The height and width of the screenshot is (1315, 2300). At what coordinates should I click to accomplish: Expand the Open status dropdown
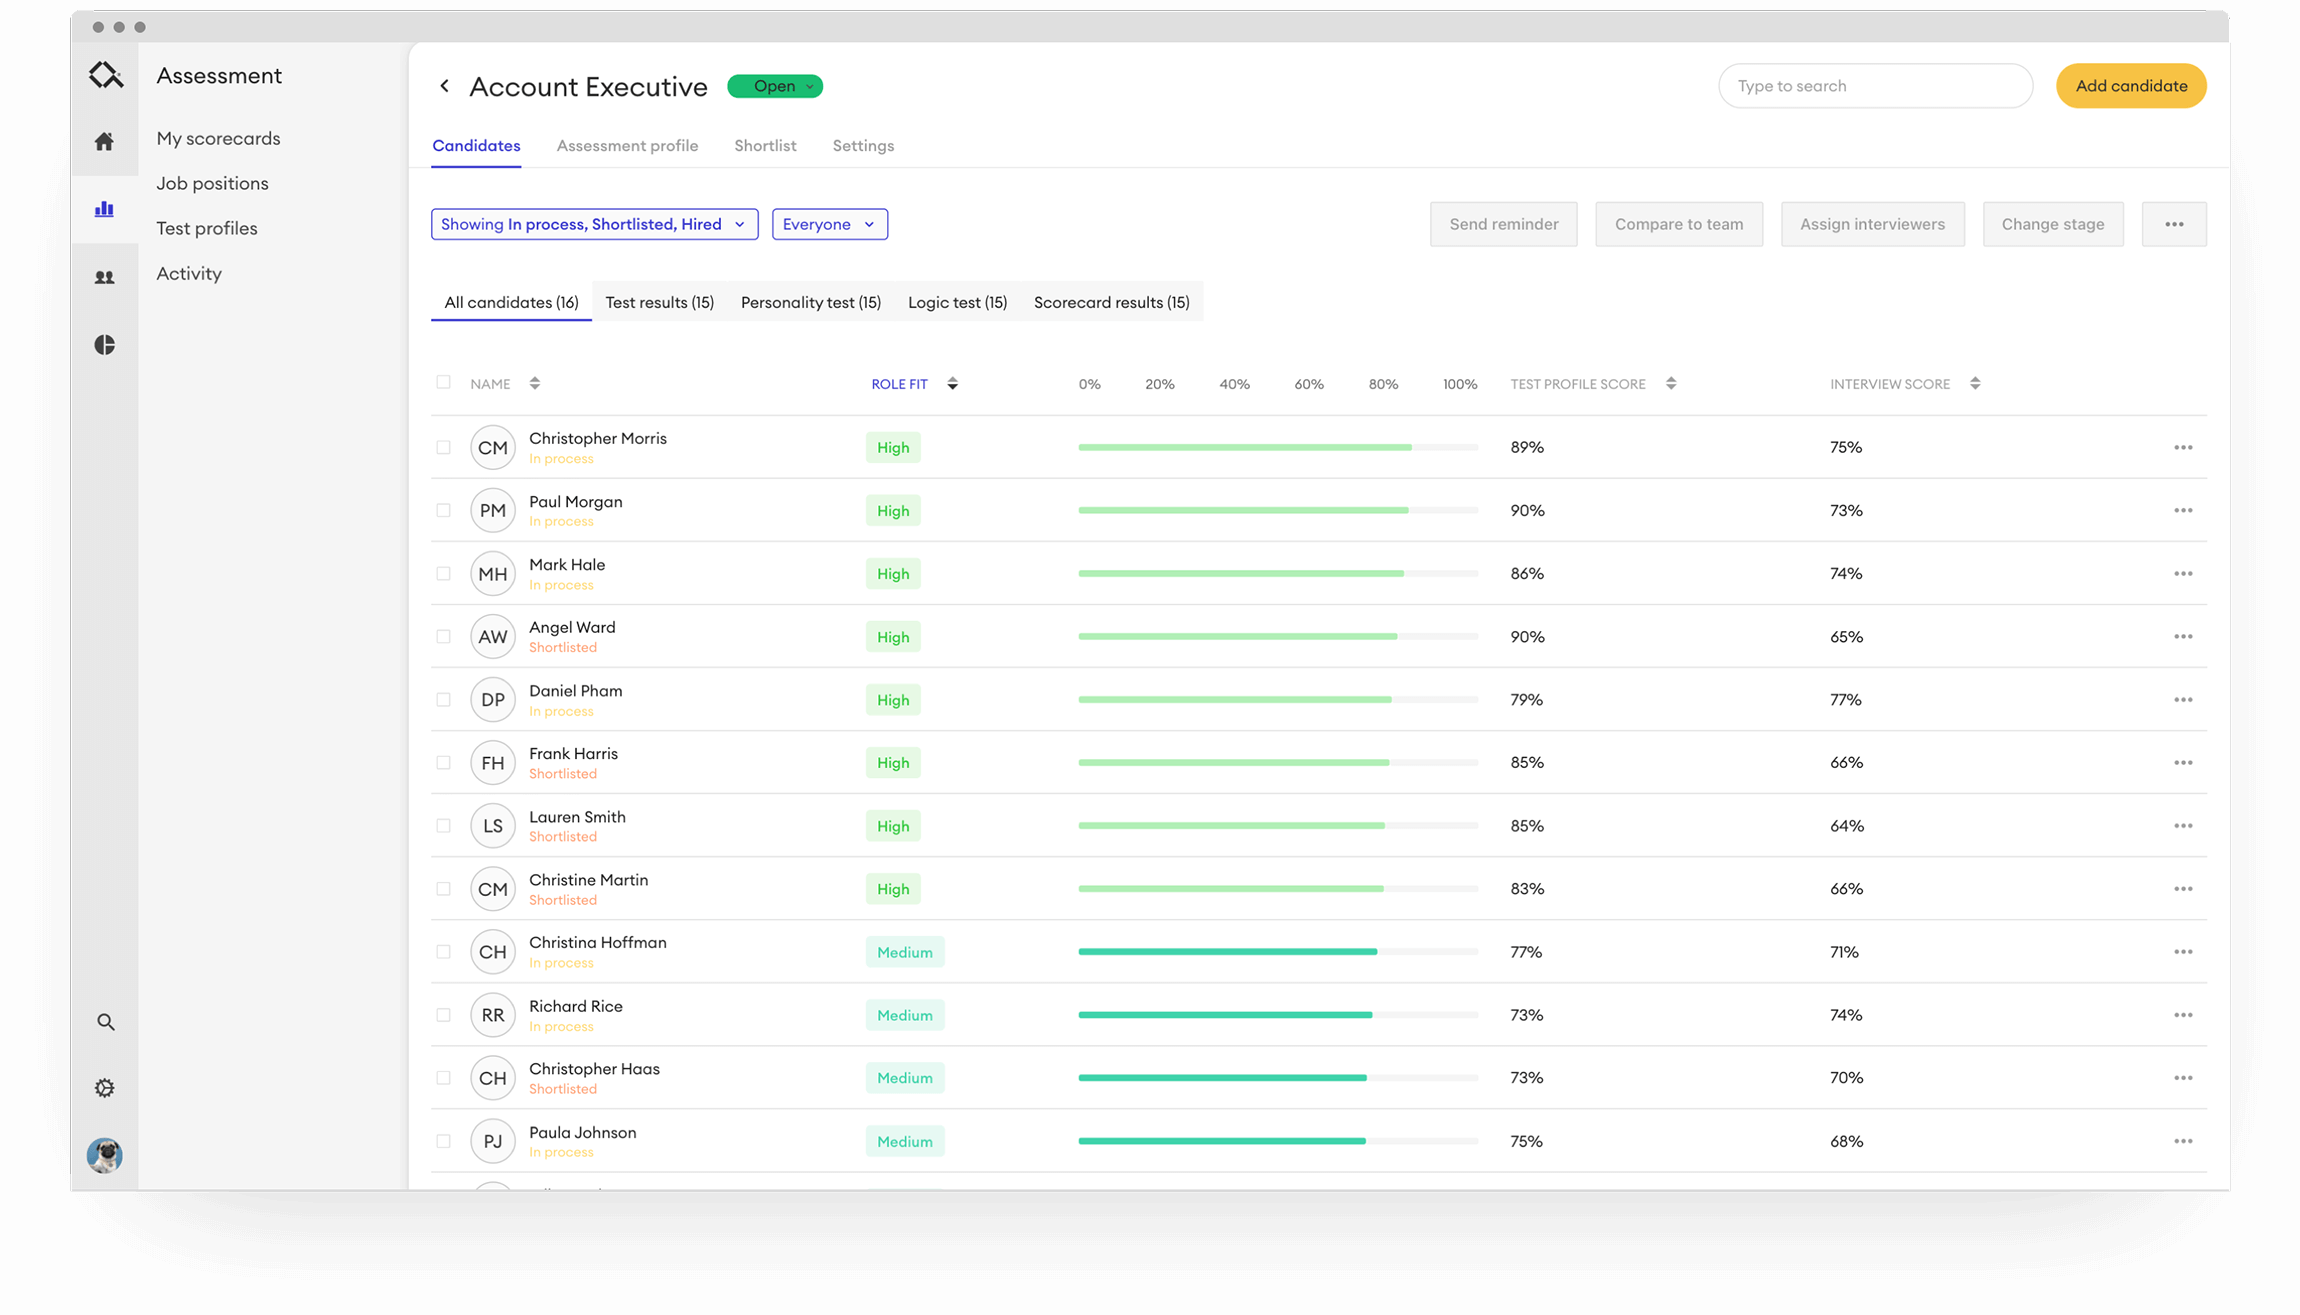(x=775, y=86)
